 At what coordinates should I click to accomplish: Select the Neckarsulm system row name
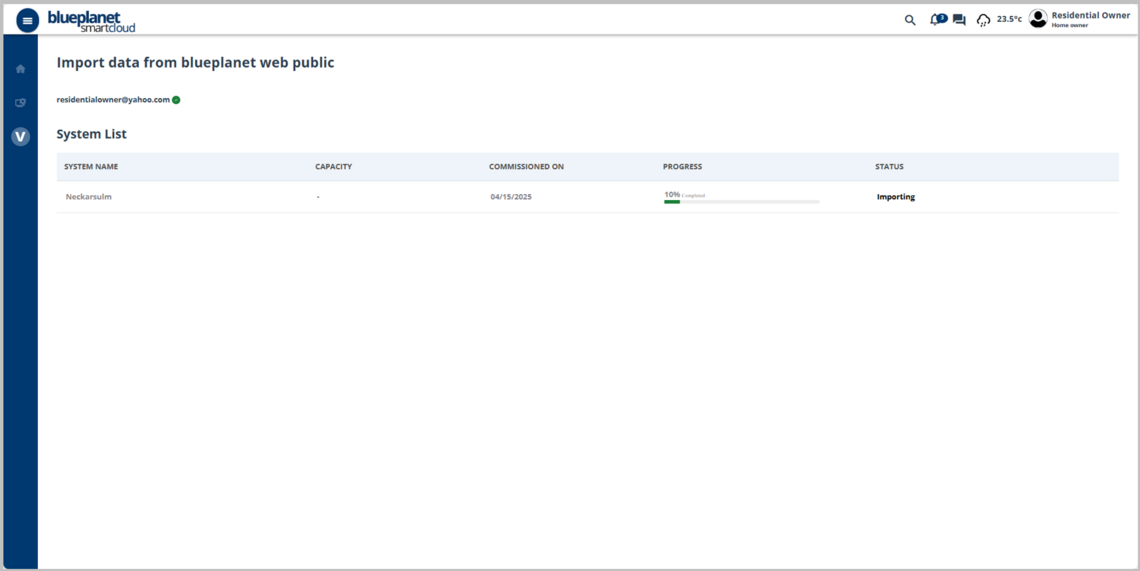tap(88, 197)
